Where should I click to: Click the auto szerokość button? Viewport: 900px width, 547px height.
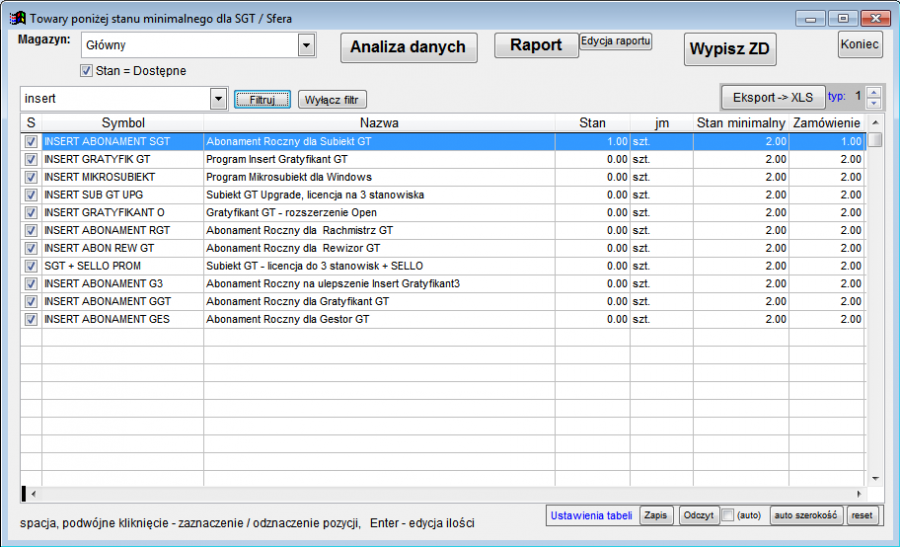pos(806,515)
